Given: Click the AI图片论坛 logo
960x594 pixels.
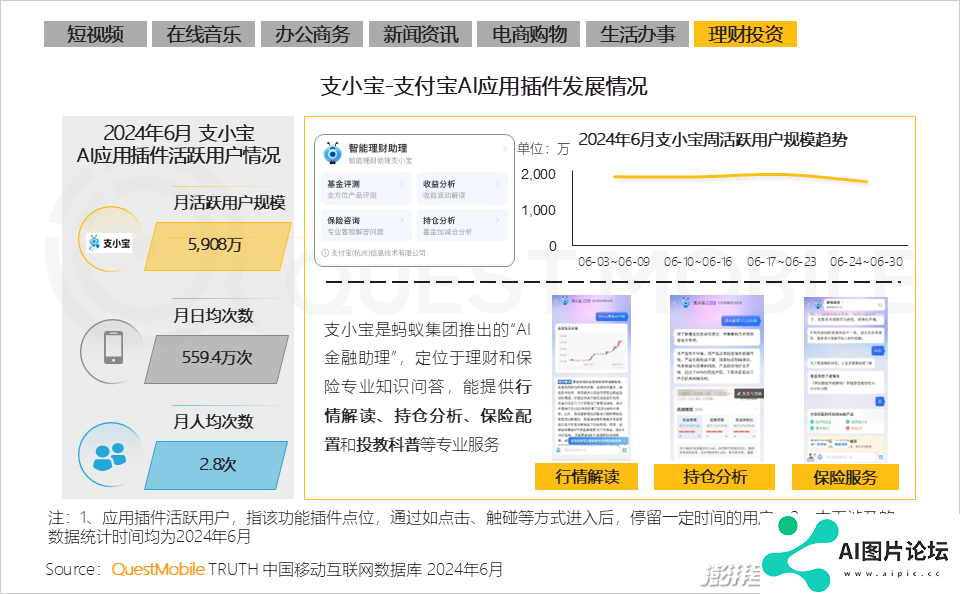Looking at the screenshot, I should [857, 554].
